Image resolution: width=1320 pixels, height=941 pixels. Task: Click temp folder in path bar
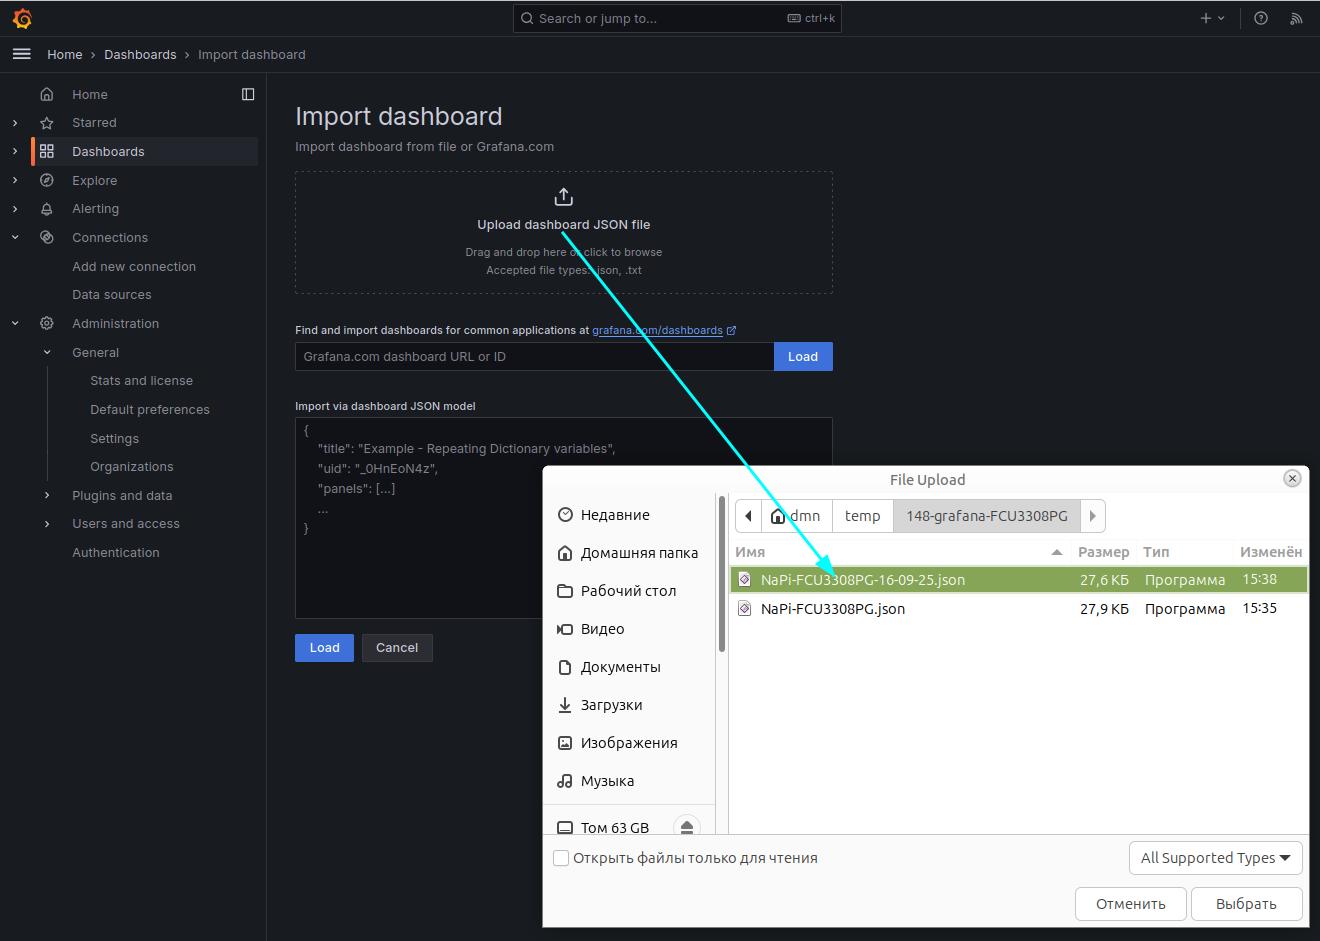[862, 516]
